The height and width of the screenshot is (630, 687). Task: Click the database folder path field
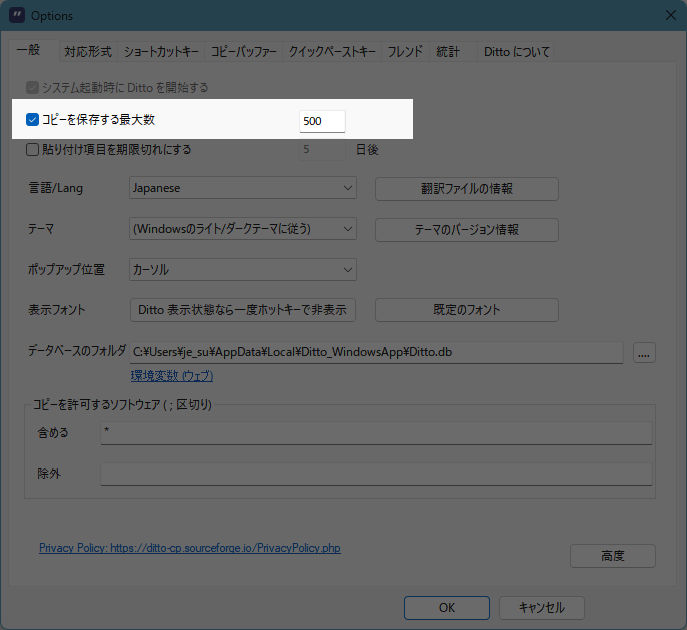tap(376, 352)
